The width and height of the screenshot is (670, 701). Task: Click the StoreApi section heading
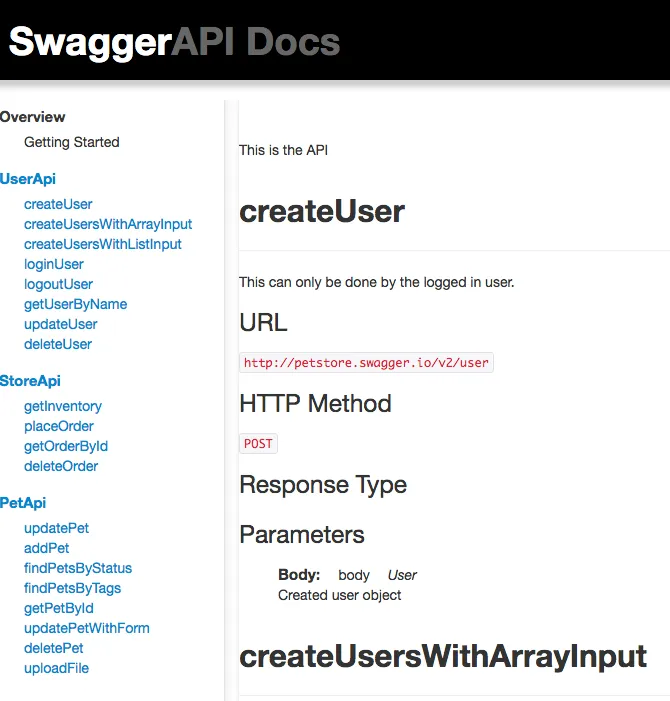30,381
